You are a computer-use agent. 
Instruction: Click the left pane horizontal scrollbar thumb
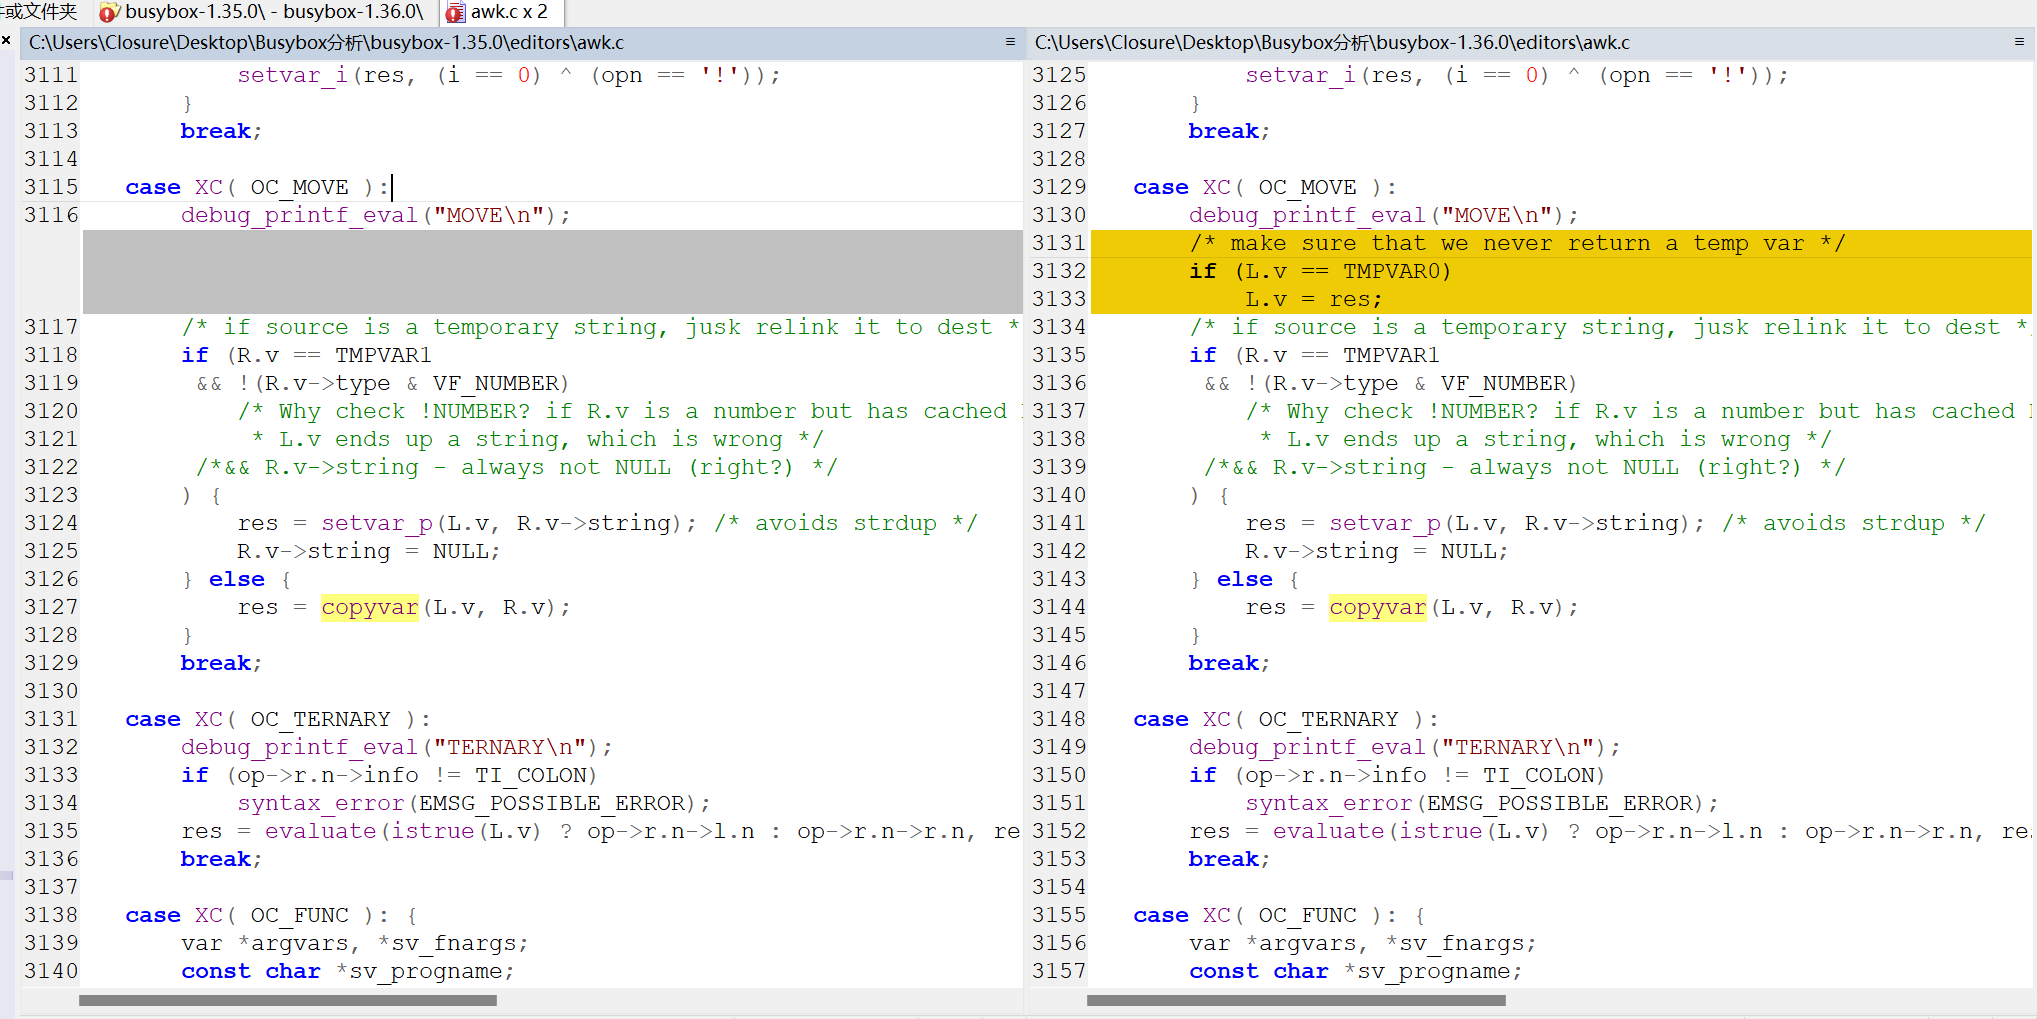(288, 1000)
